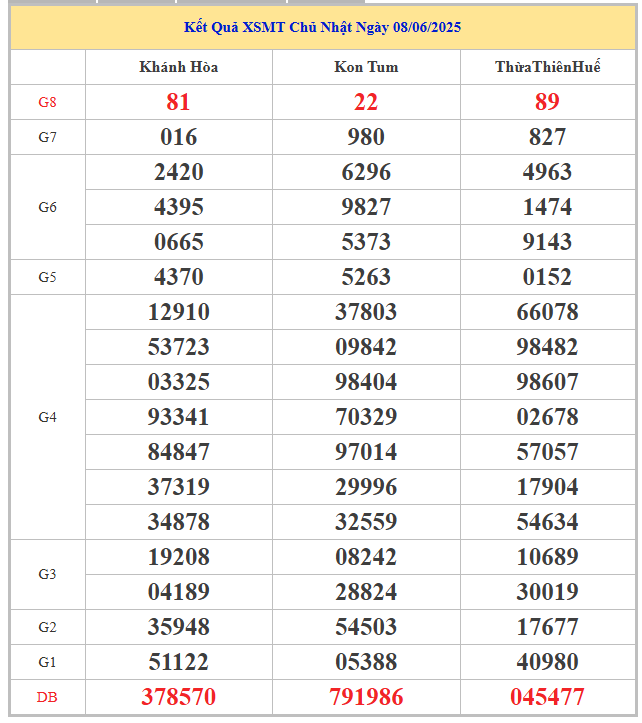Click the G6 prize row label
This screenshot has height=723, width=642.
pos(48,207)
